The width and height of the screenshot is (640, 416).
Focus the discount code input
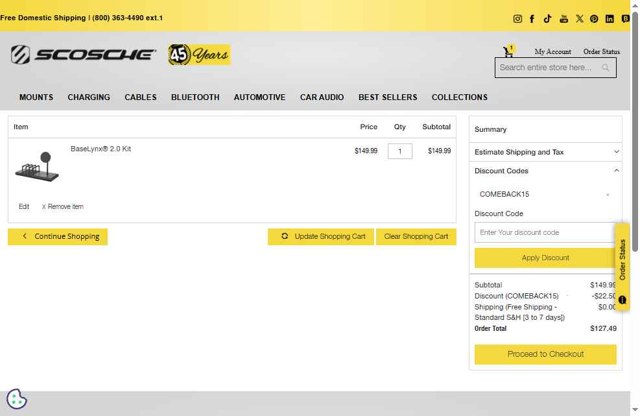545,233
